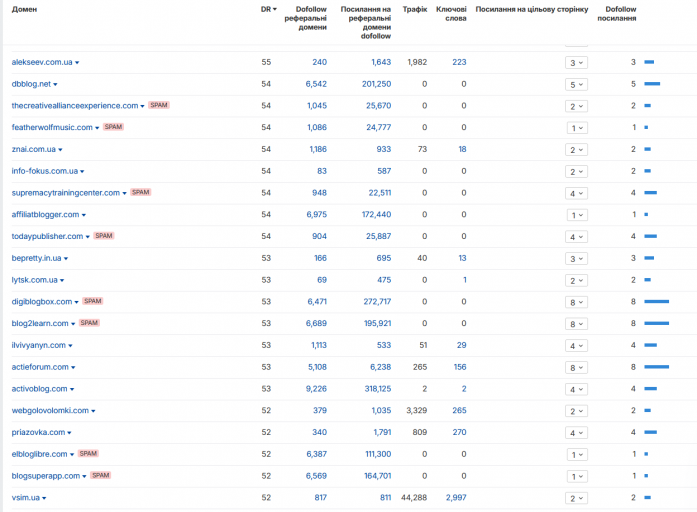
Task: Open 201,250 dofollow links value
Action: pos(377,84)
